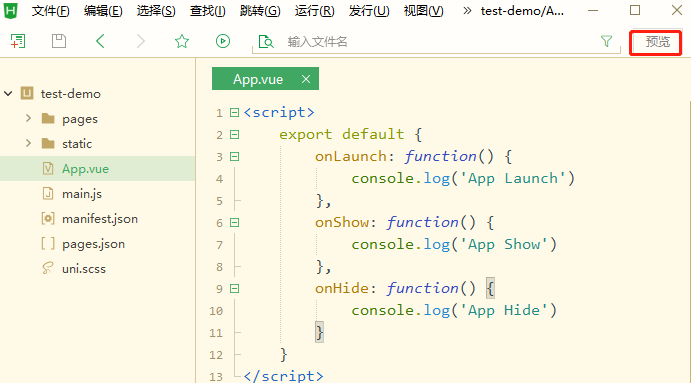Image resolution: width=691 pixels, height=383 pixels.
Task: Click the closing </script> tag
Action: [x=283, y=376]
